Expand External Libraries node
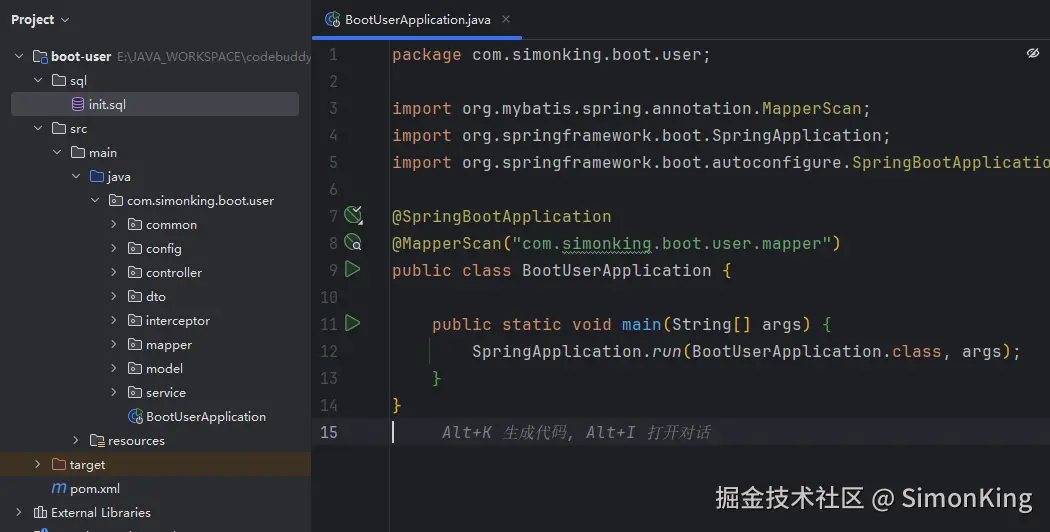 pyautogui.click(x=20, y=512)
